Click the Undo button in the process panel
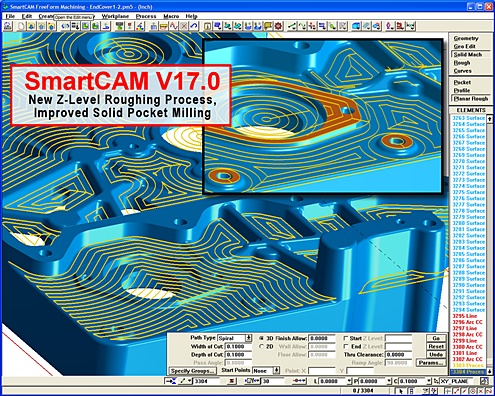 coord(436,354)
